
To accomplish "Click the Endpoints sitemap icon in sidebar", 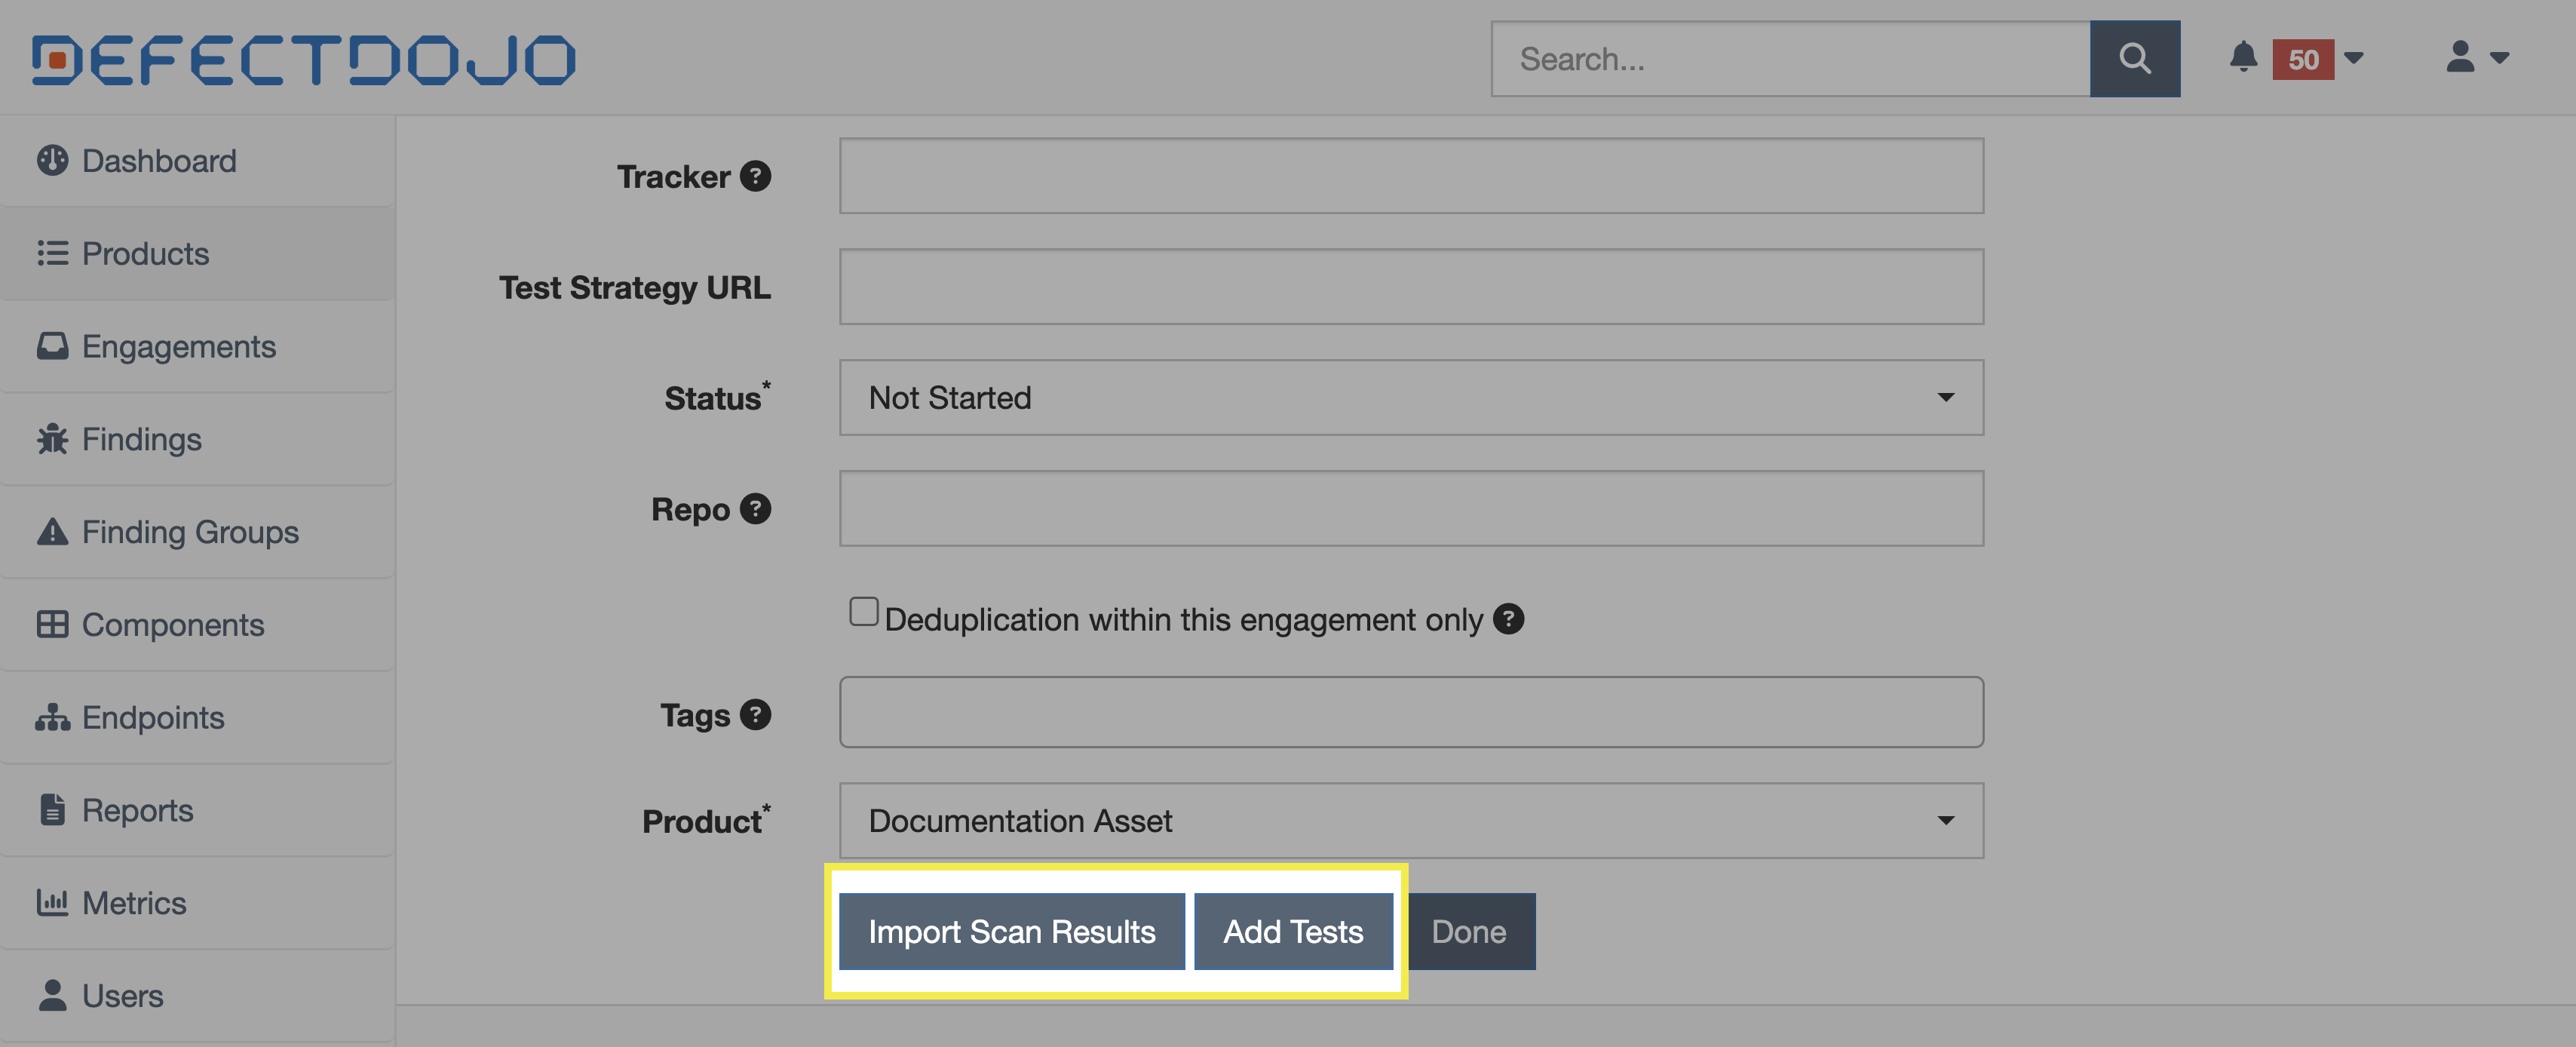I will (52, 717).
